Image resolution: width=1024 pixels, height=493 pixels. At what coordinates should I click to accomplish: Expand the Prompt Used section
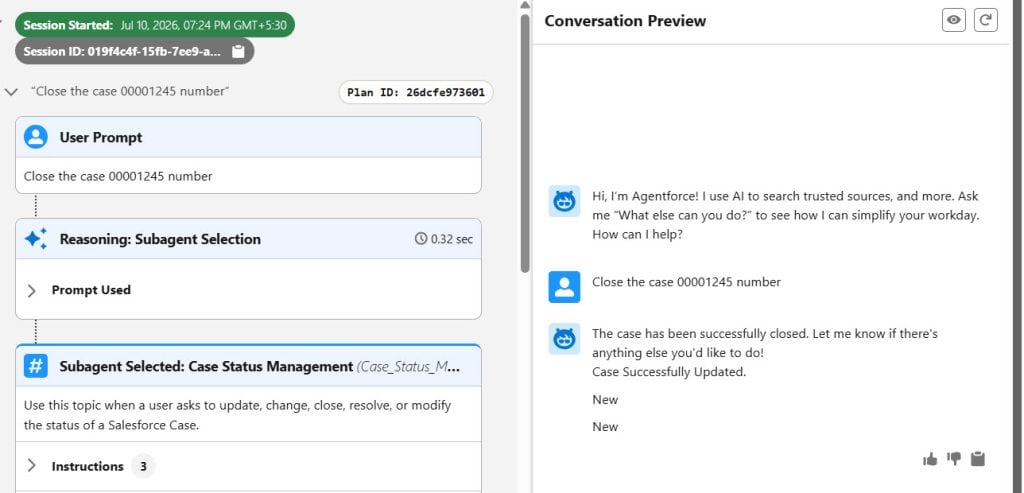click(31, 291)
